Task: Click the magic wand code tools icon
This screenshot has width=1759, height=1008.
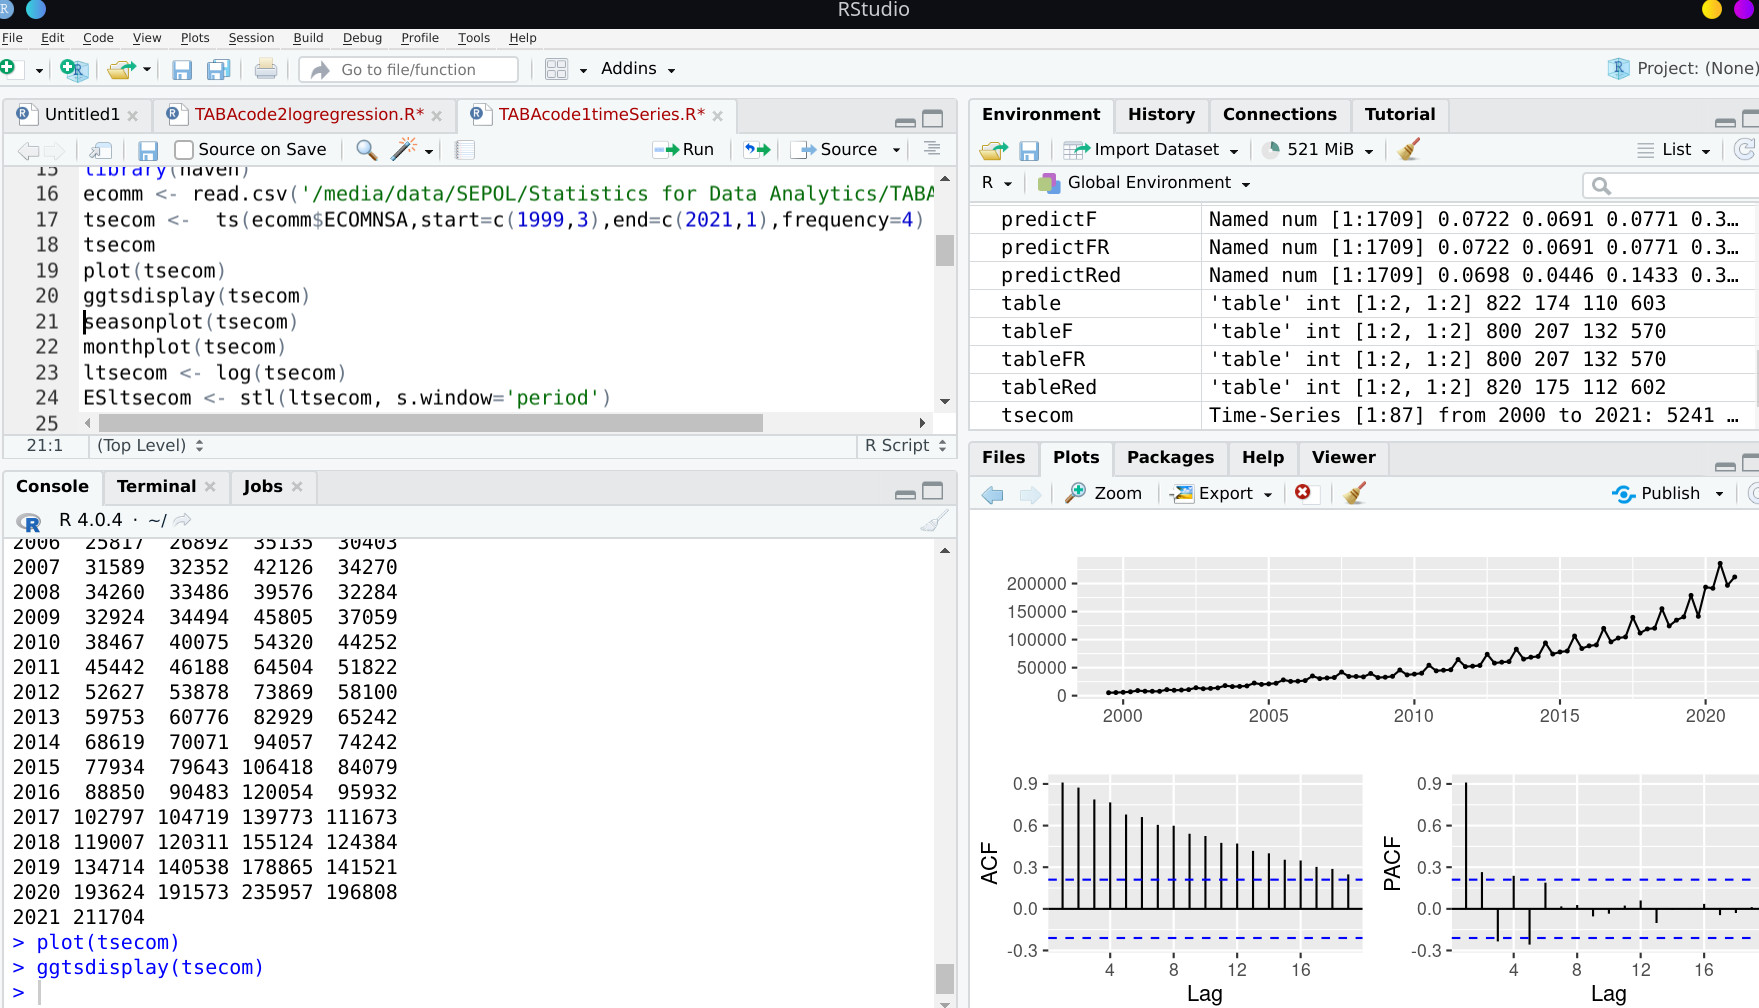Action: (x=403, y=149)
